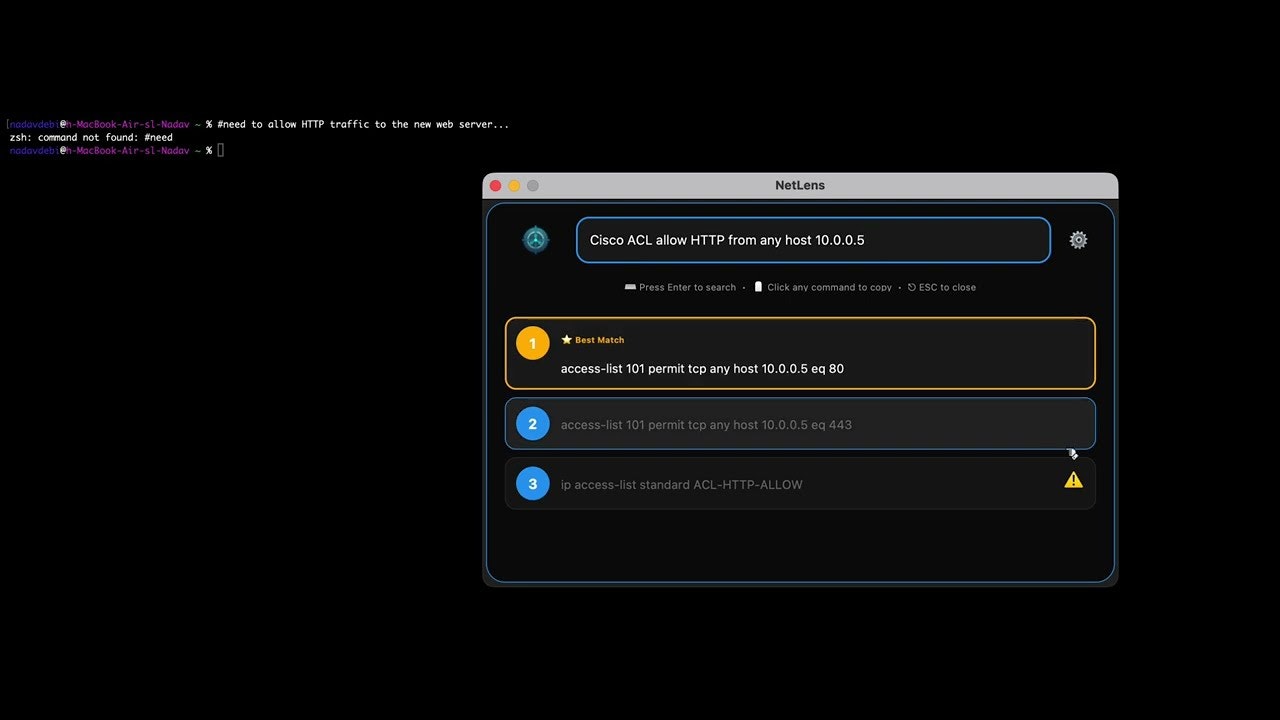Viewport: 1280px width, 720px height.
Task: Copy the access-list permit tcp eq 80 command
Action: [x=702, y=368]
